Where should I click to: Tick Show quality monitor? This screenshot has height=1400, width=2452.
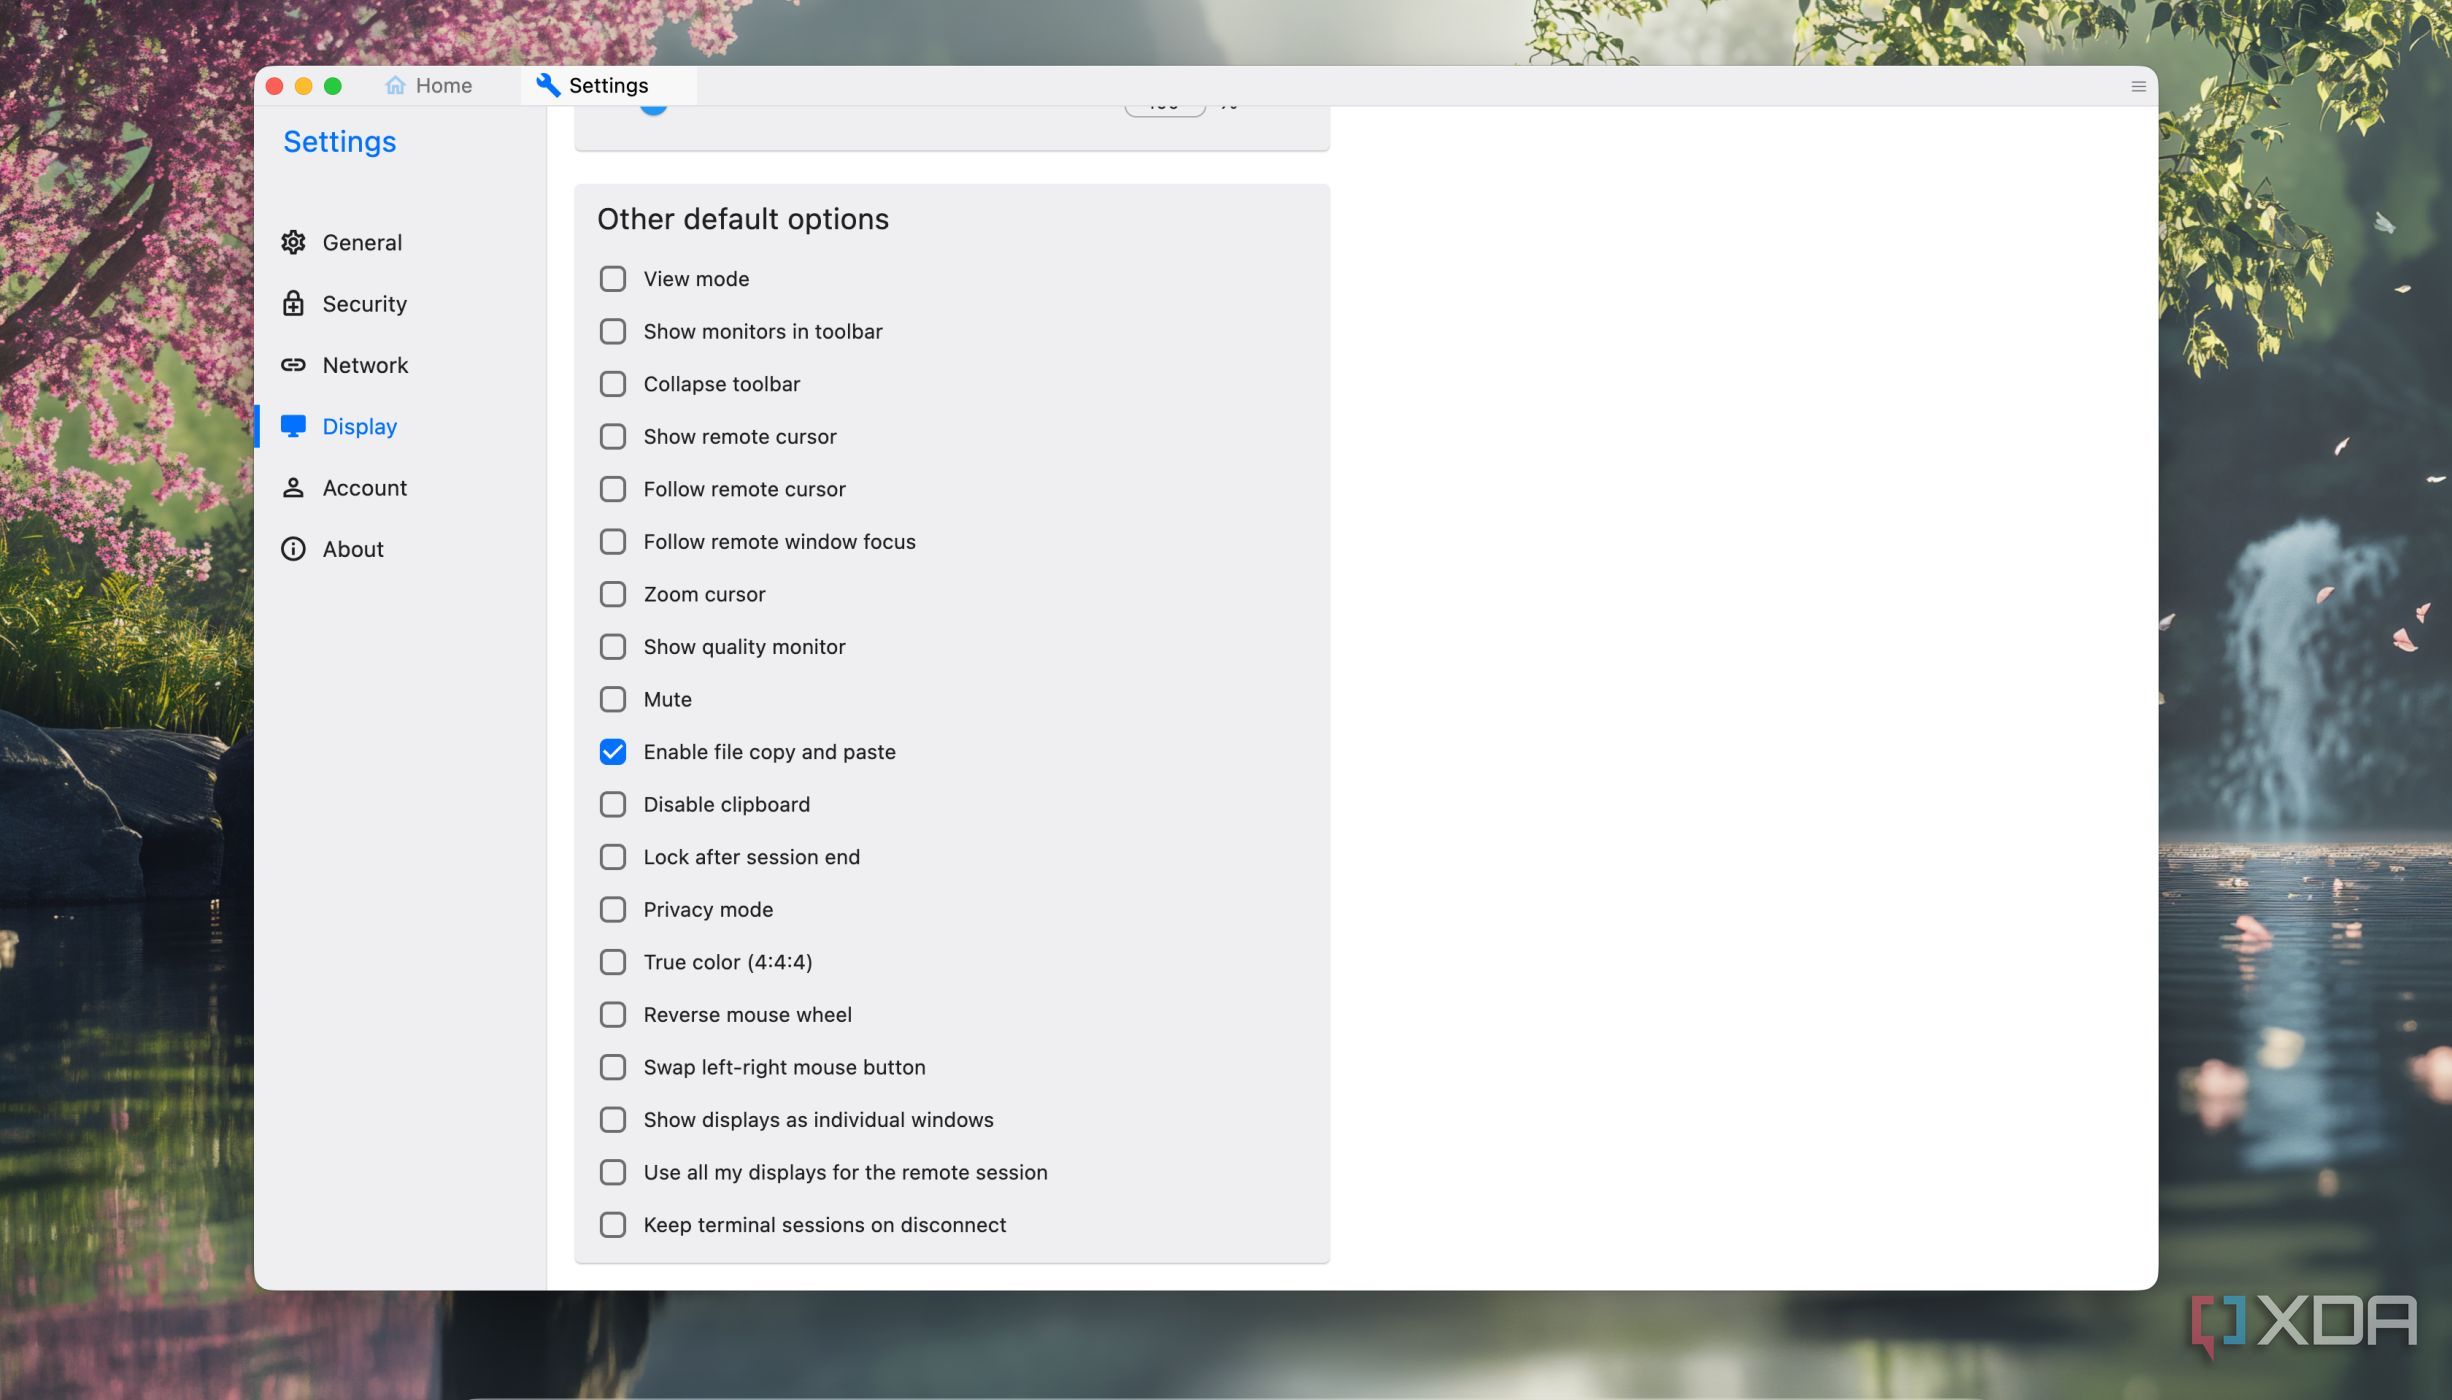613,647
